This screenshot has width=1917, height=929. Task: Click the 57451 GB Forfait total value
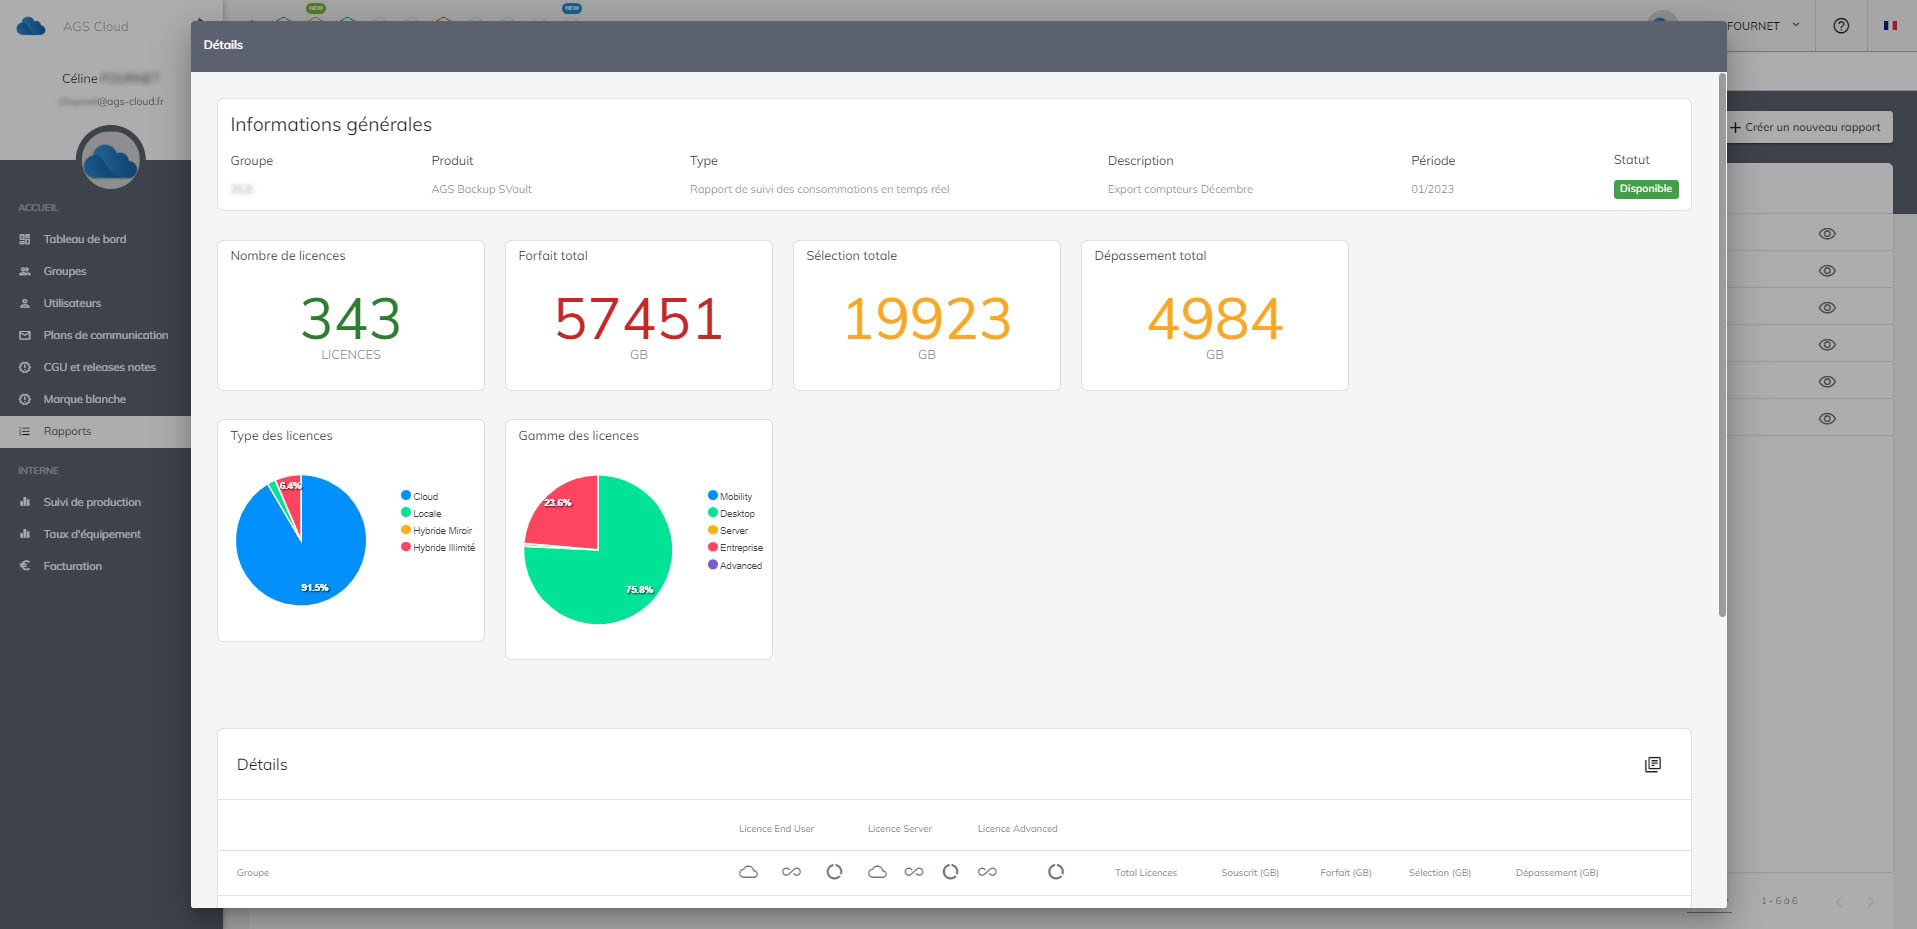click(x=639, y=319)
